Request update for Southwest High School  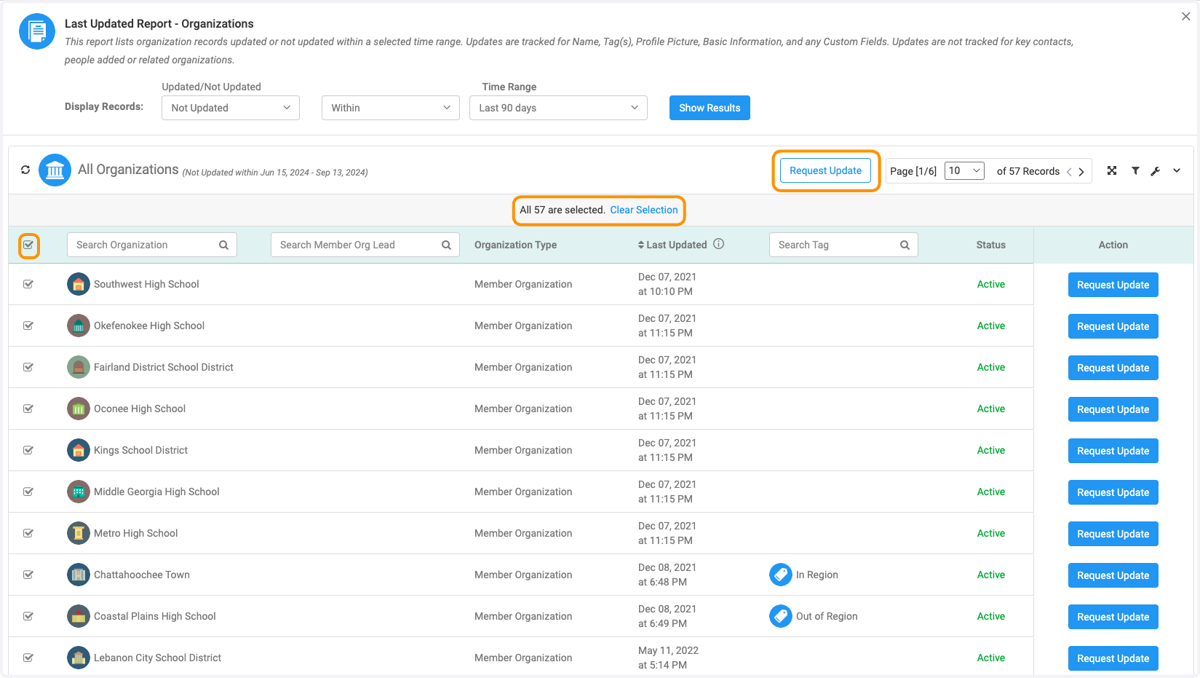(1113, 285)
